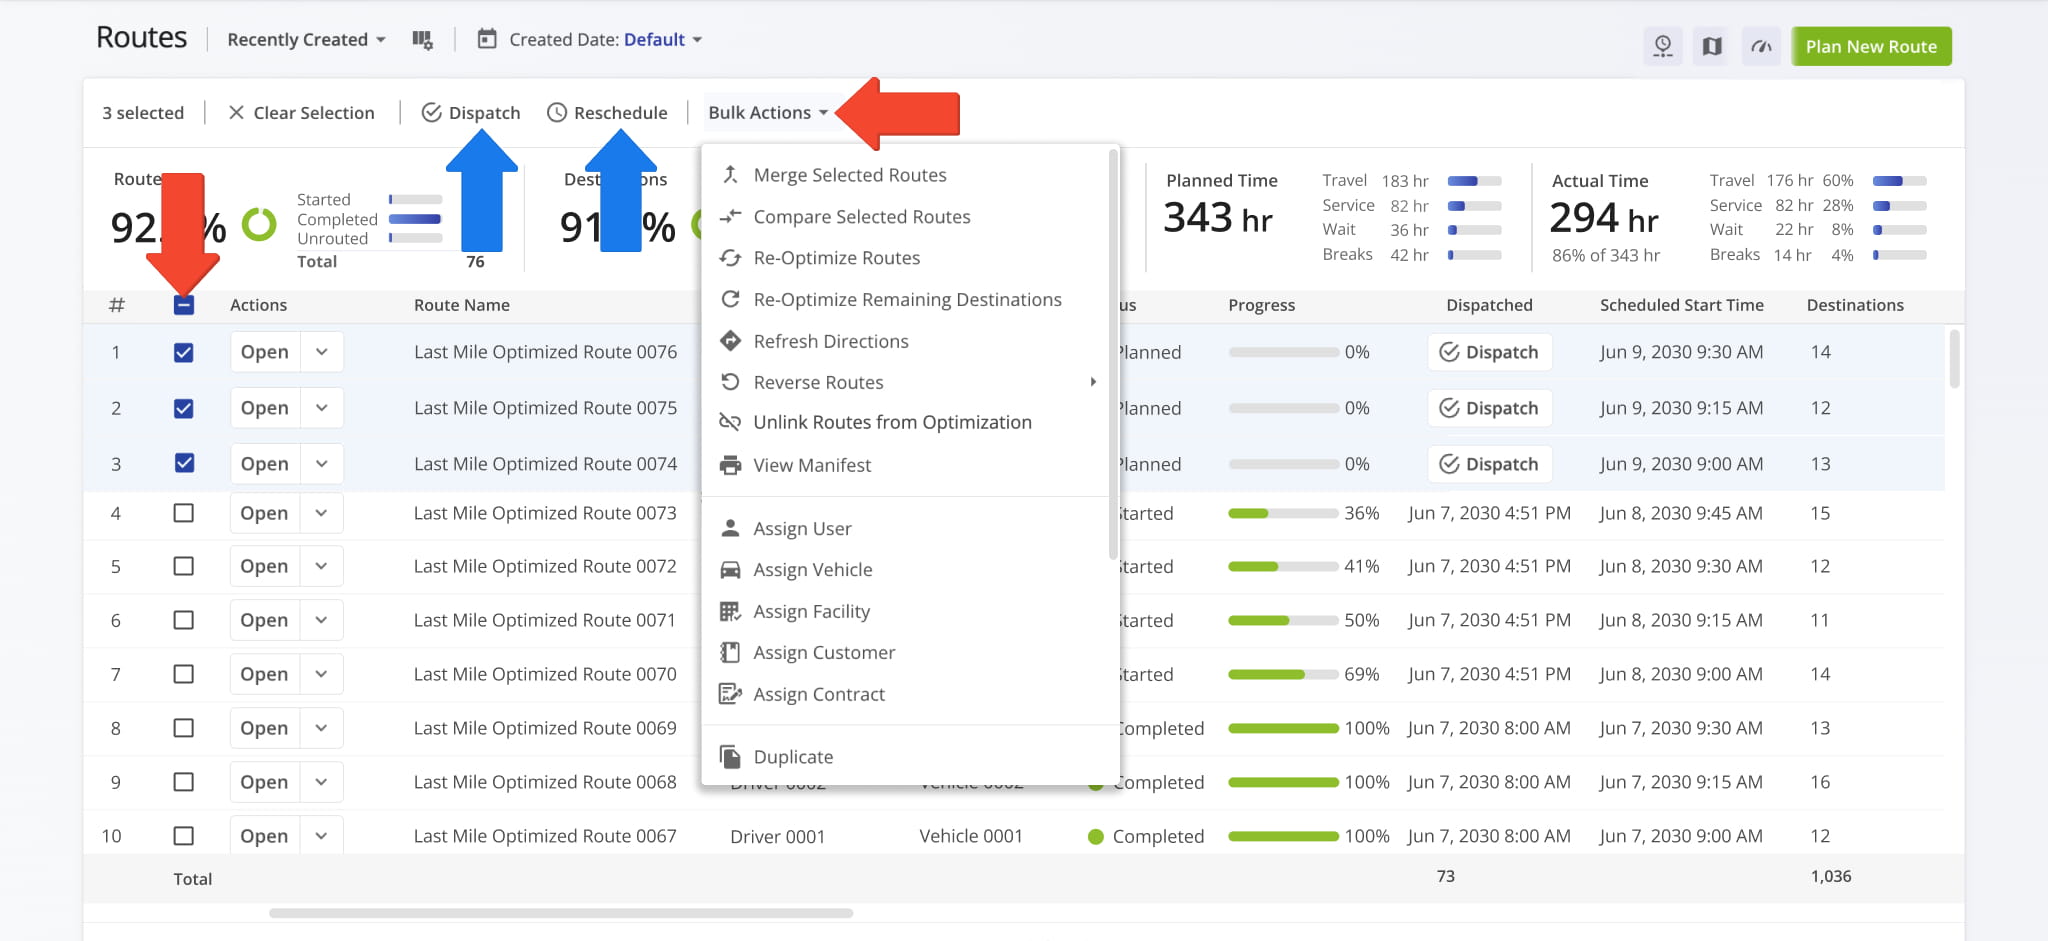Click the timeline clock pin icon

pos(1663,46)
